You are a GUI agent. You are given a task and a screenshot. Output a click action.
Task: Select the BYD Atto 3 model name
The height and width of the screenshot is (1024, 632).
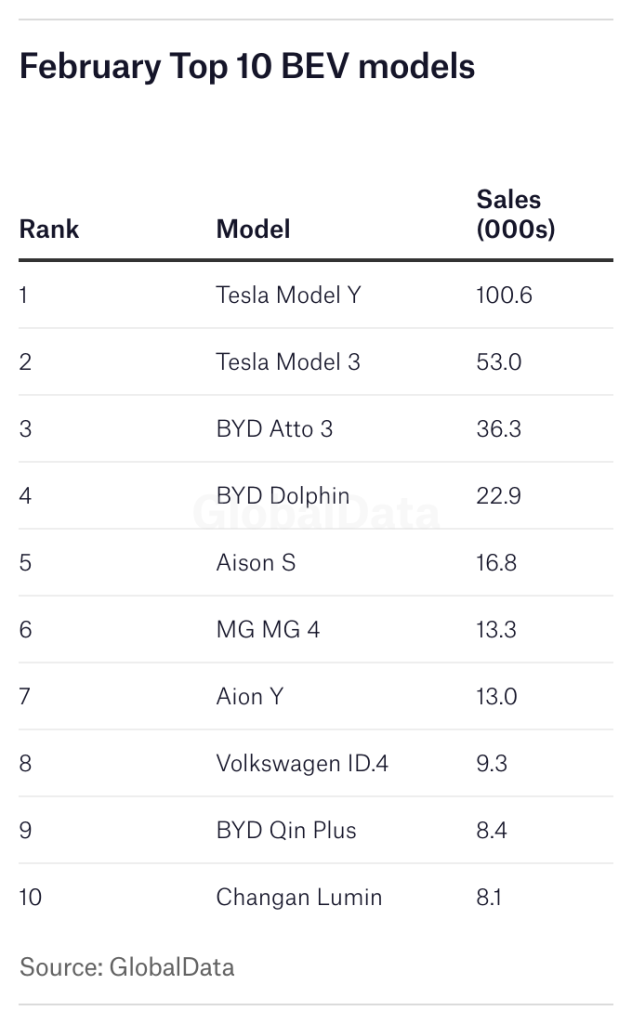point(274,429)
